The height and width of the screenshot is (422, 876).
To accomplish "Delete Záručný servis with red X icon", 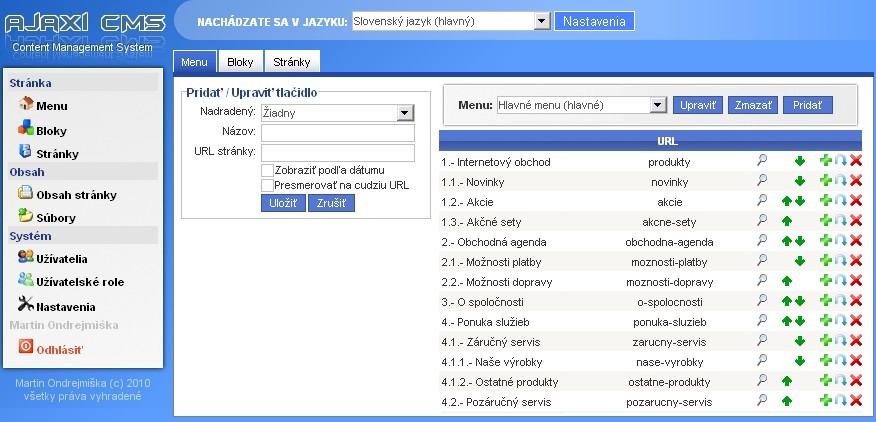I will click(856, 340).
